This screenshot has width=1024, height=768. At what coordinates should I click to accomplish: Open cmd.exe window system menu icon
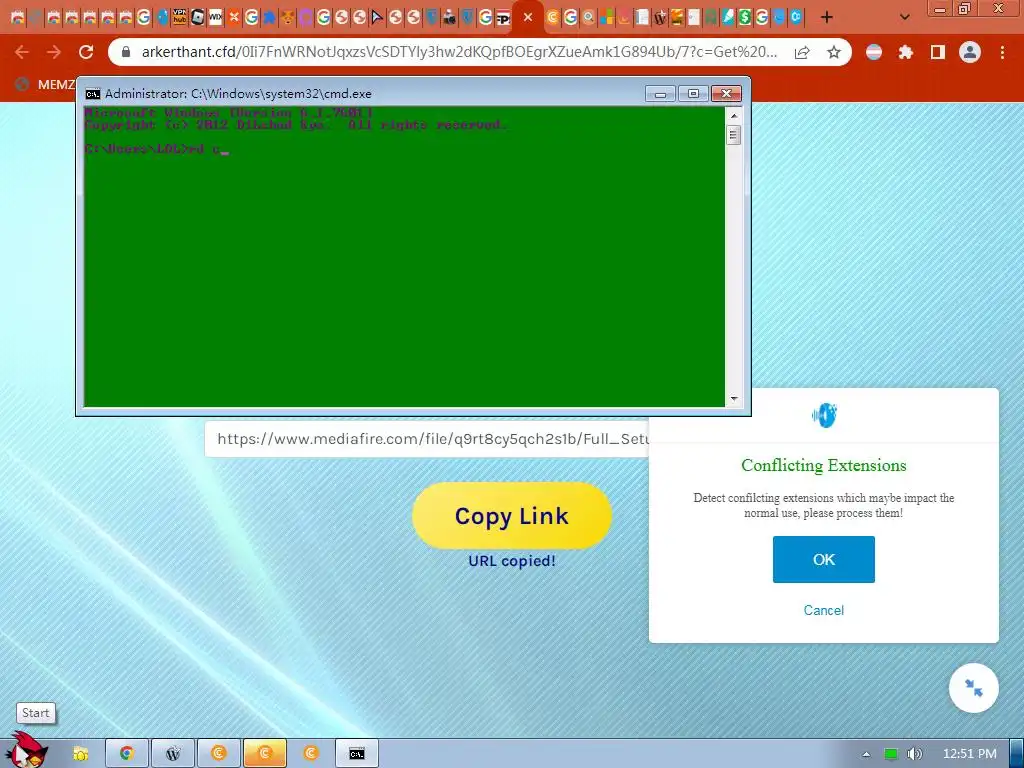(93, 94)
